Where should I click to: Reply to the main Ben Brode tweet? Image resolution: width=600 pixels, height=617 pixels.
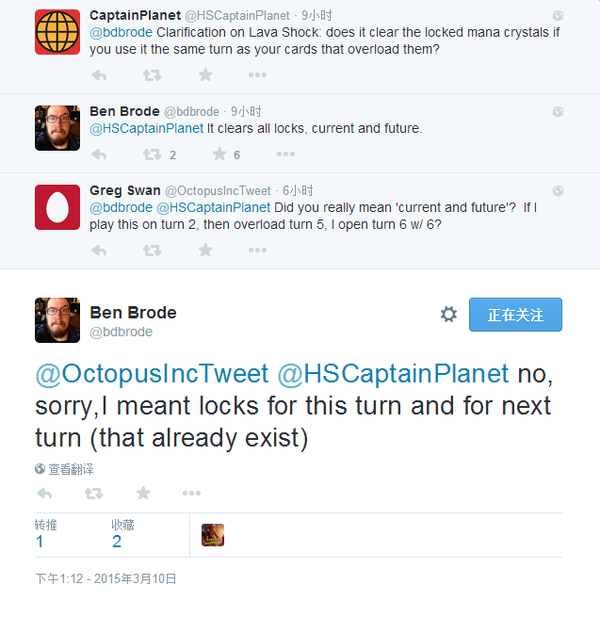44,493
